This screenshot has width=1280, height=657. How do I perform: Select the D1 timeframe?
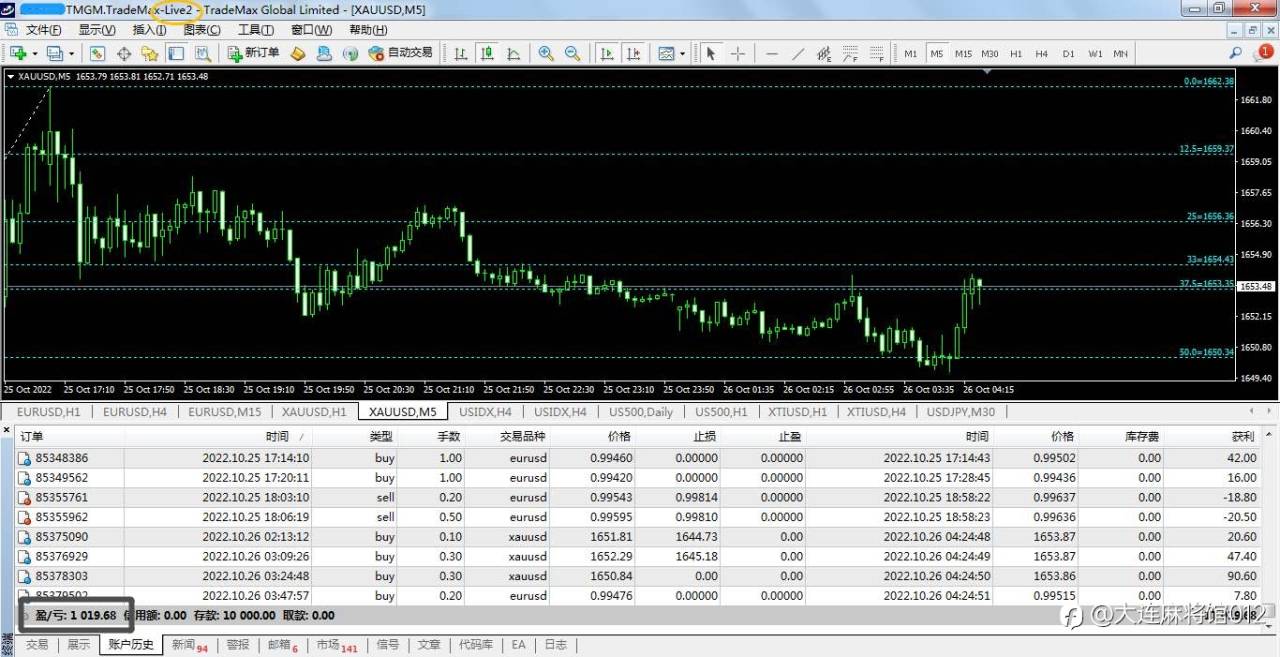pyautogui.click(x=1068, y=53)
